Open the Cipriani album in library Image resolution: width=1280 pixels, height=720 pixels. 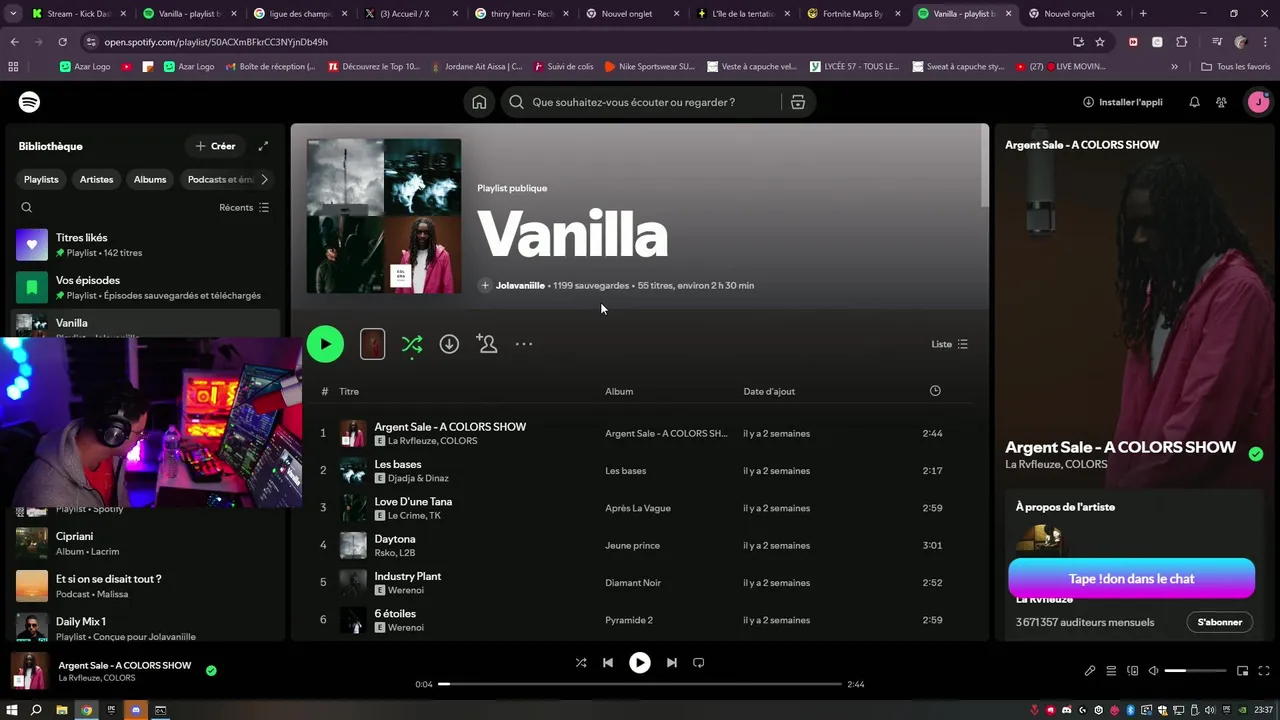(x=144, y=543)
